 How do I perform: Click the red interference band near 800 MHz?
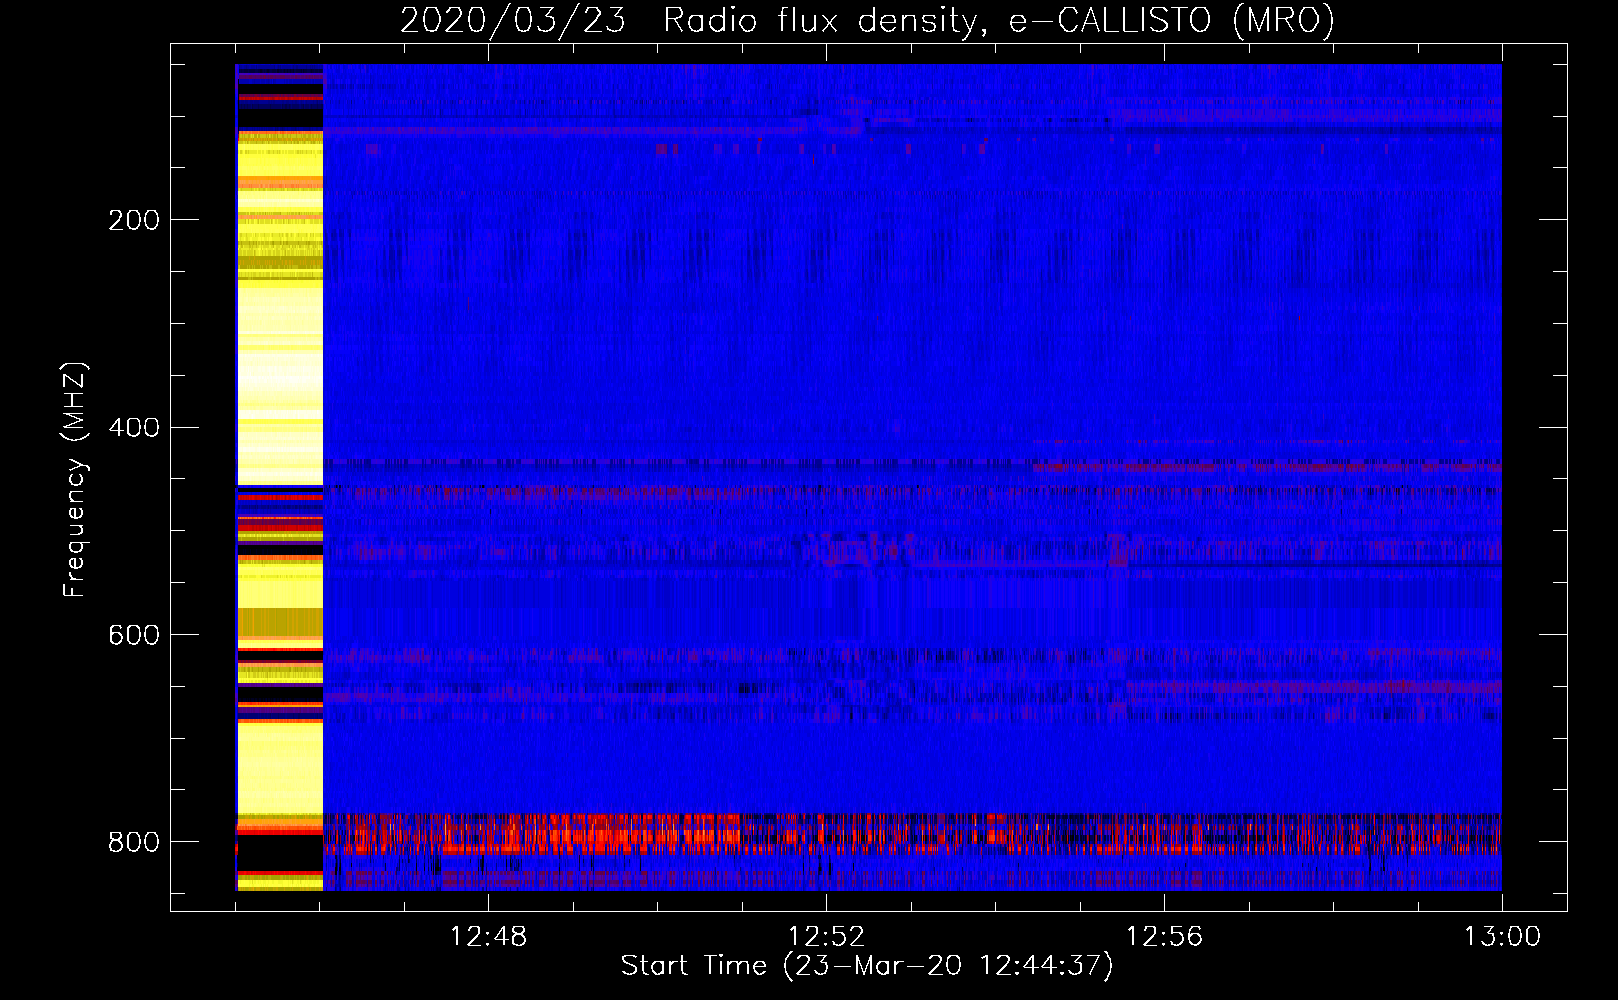[x=912, y=834]
